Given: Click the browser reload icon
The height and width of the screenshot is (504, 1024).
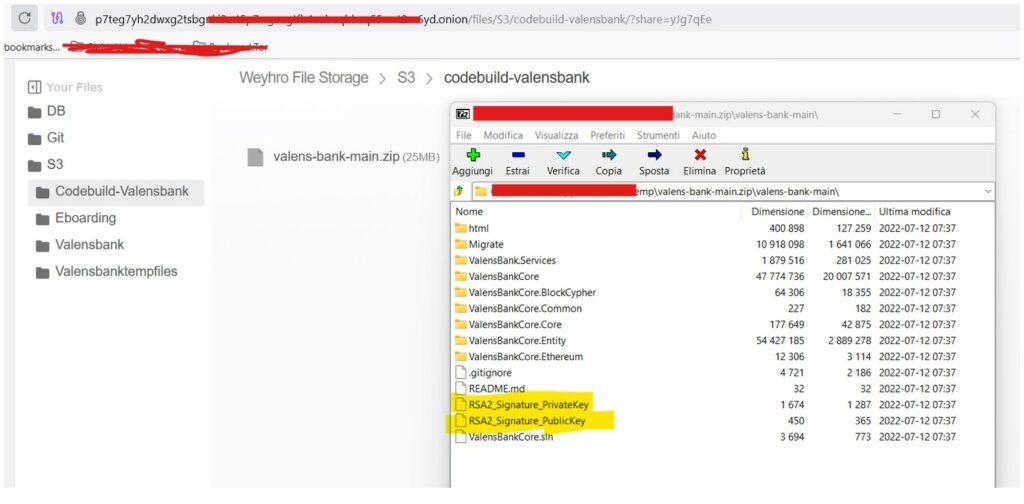Looking at the screenshot, I should (25, 18).
